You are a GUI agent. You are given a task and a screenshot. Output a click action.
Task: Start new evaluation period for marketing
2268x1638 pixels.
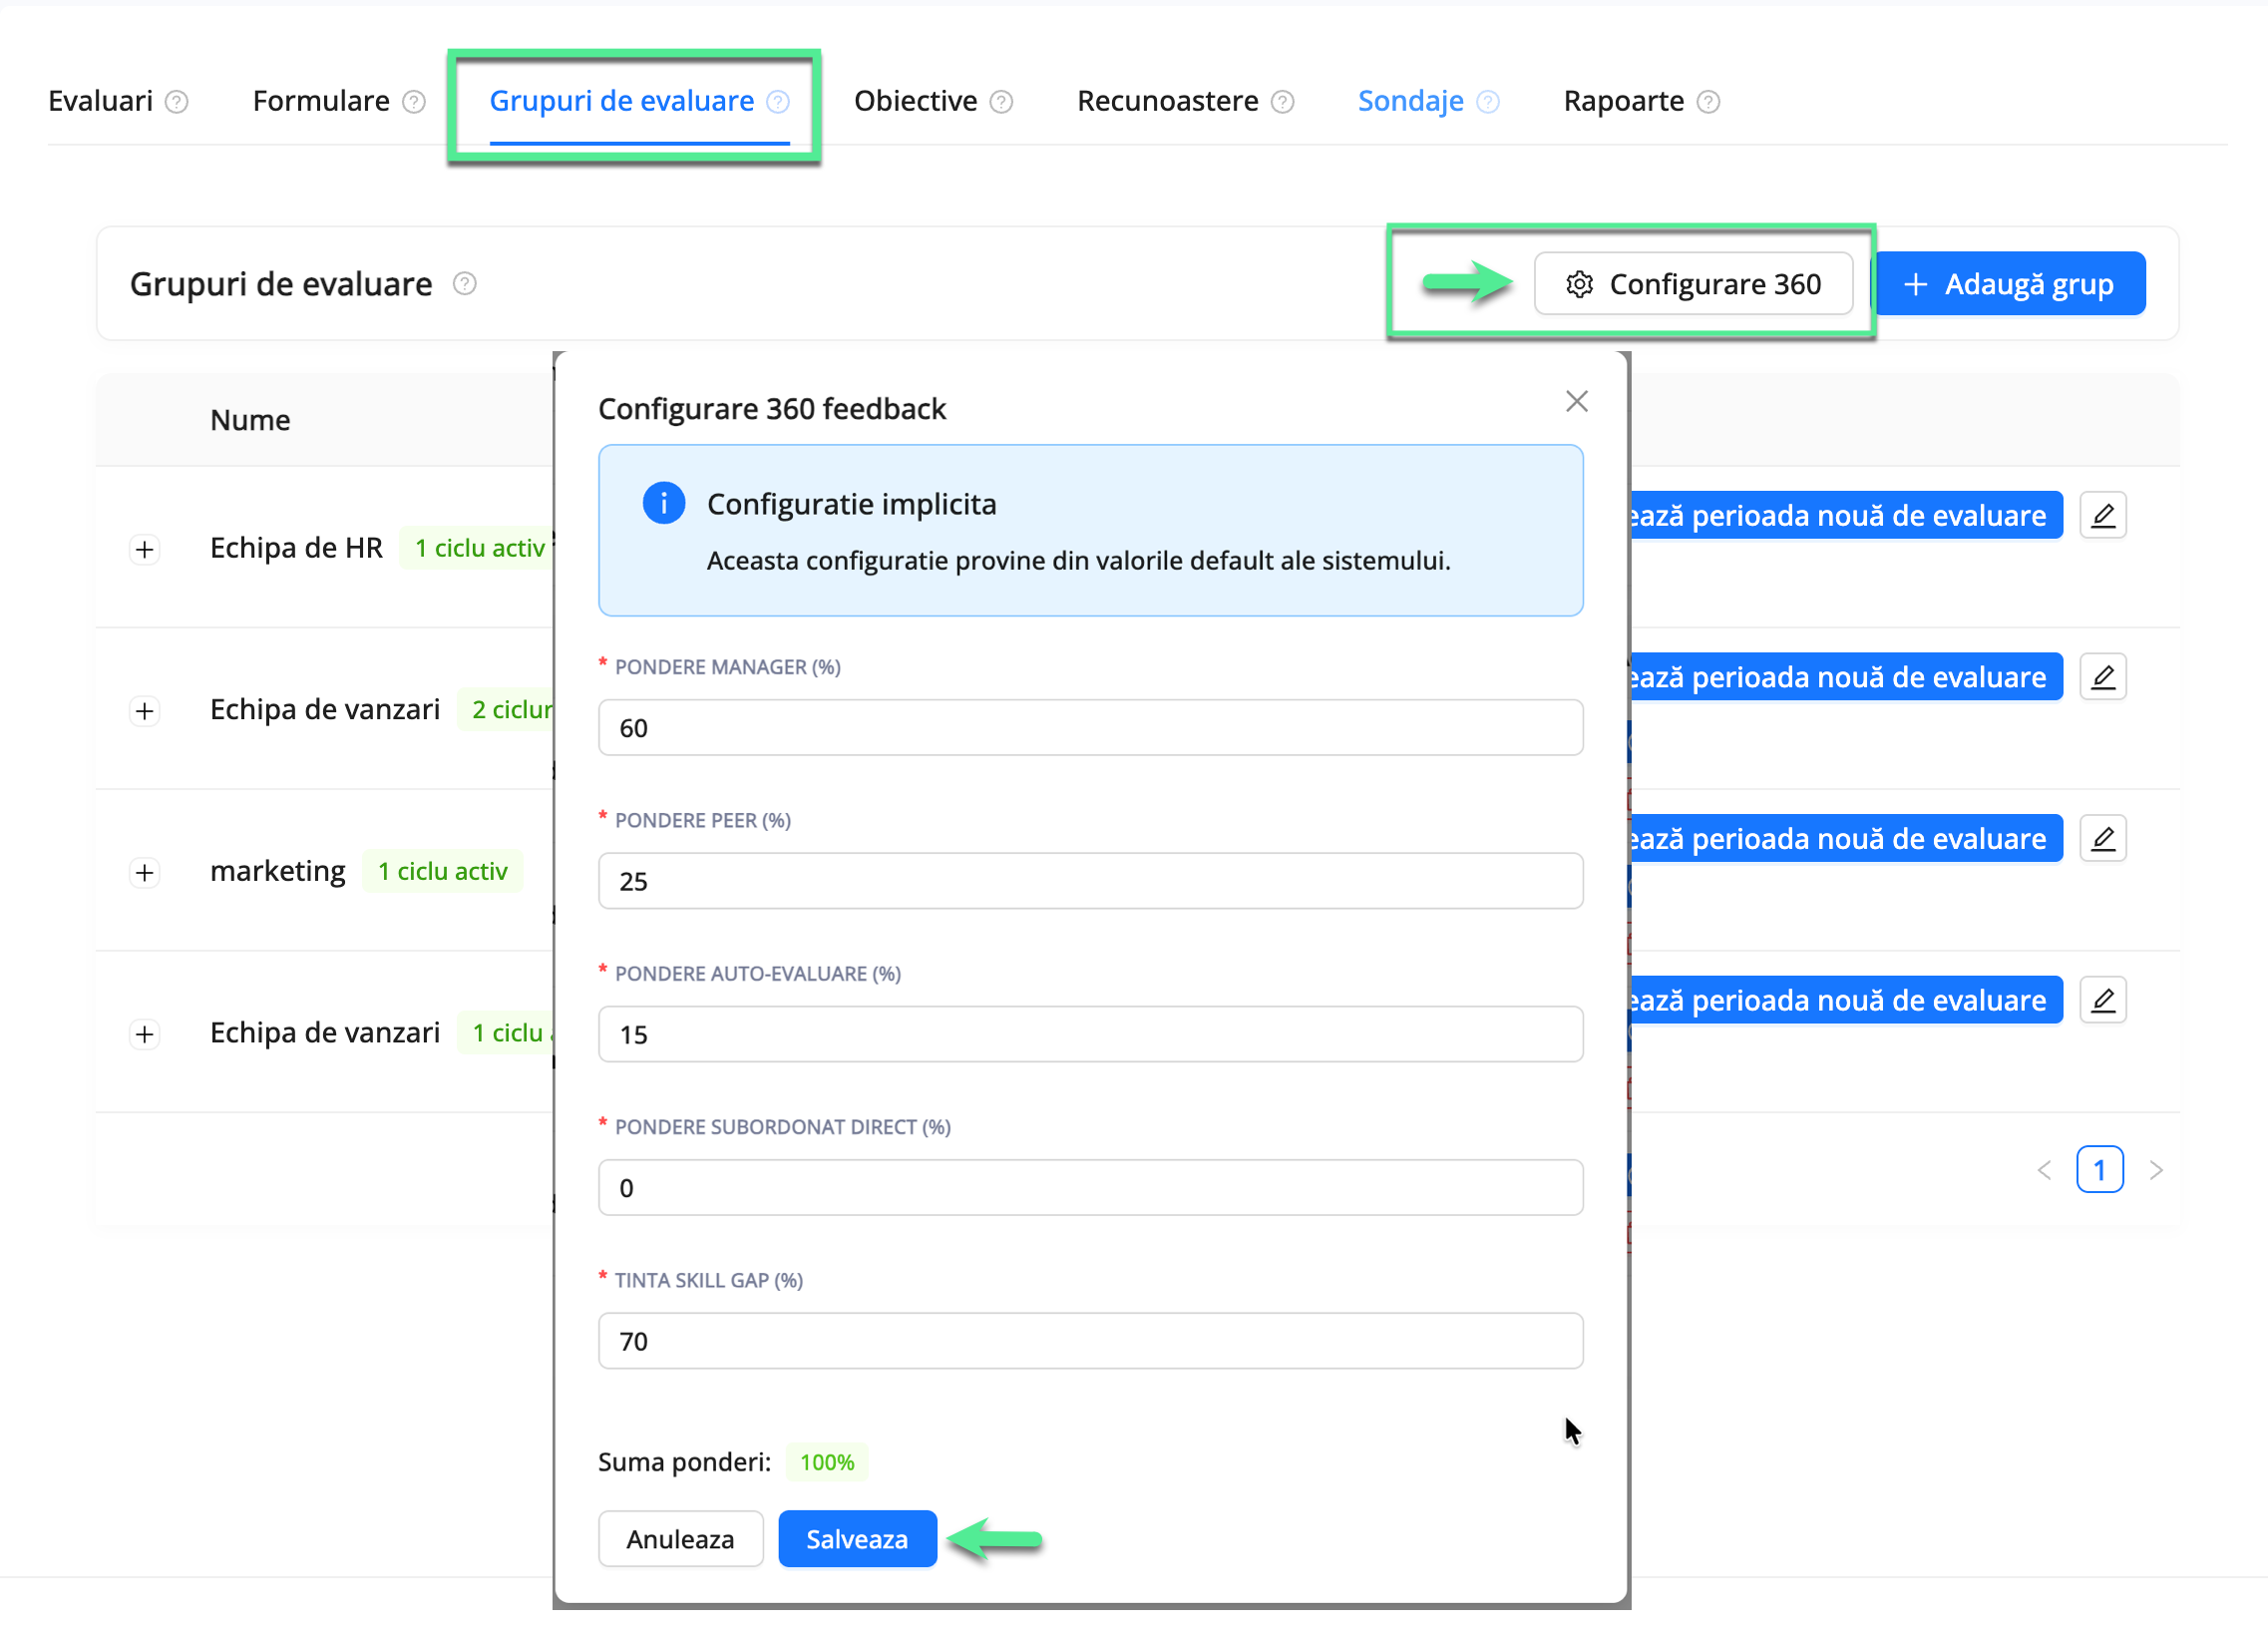(x=1847, y=838)
